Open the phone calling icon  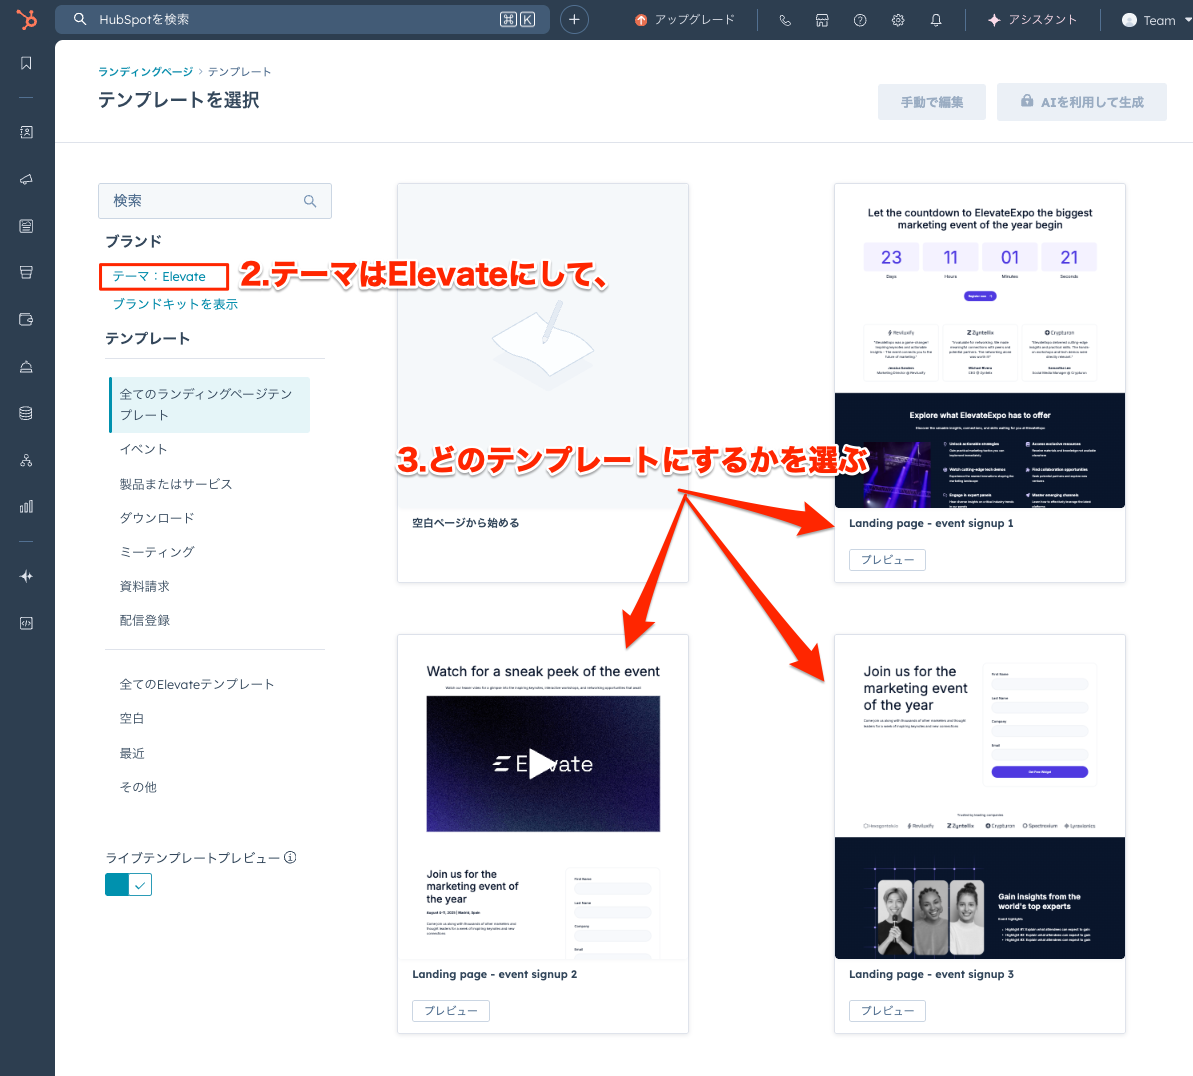785,20
